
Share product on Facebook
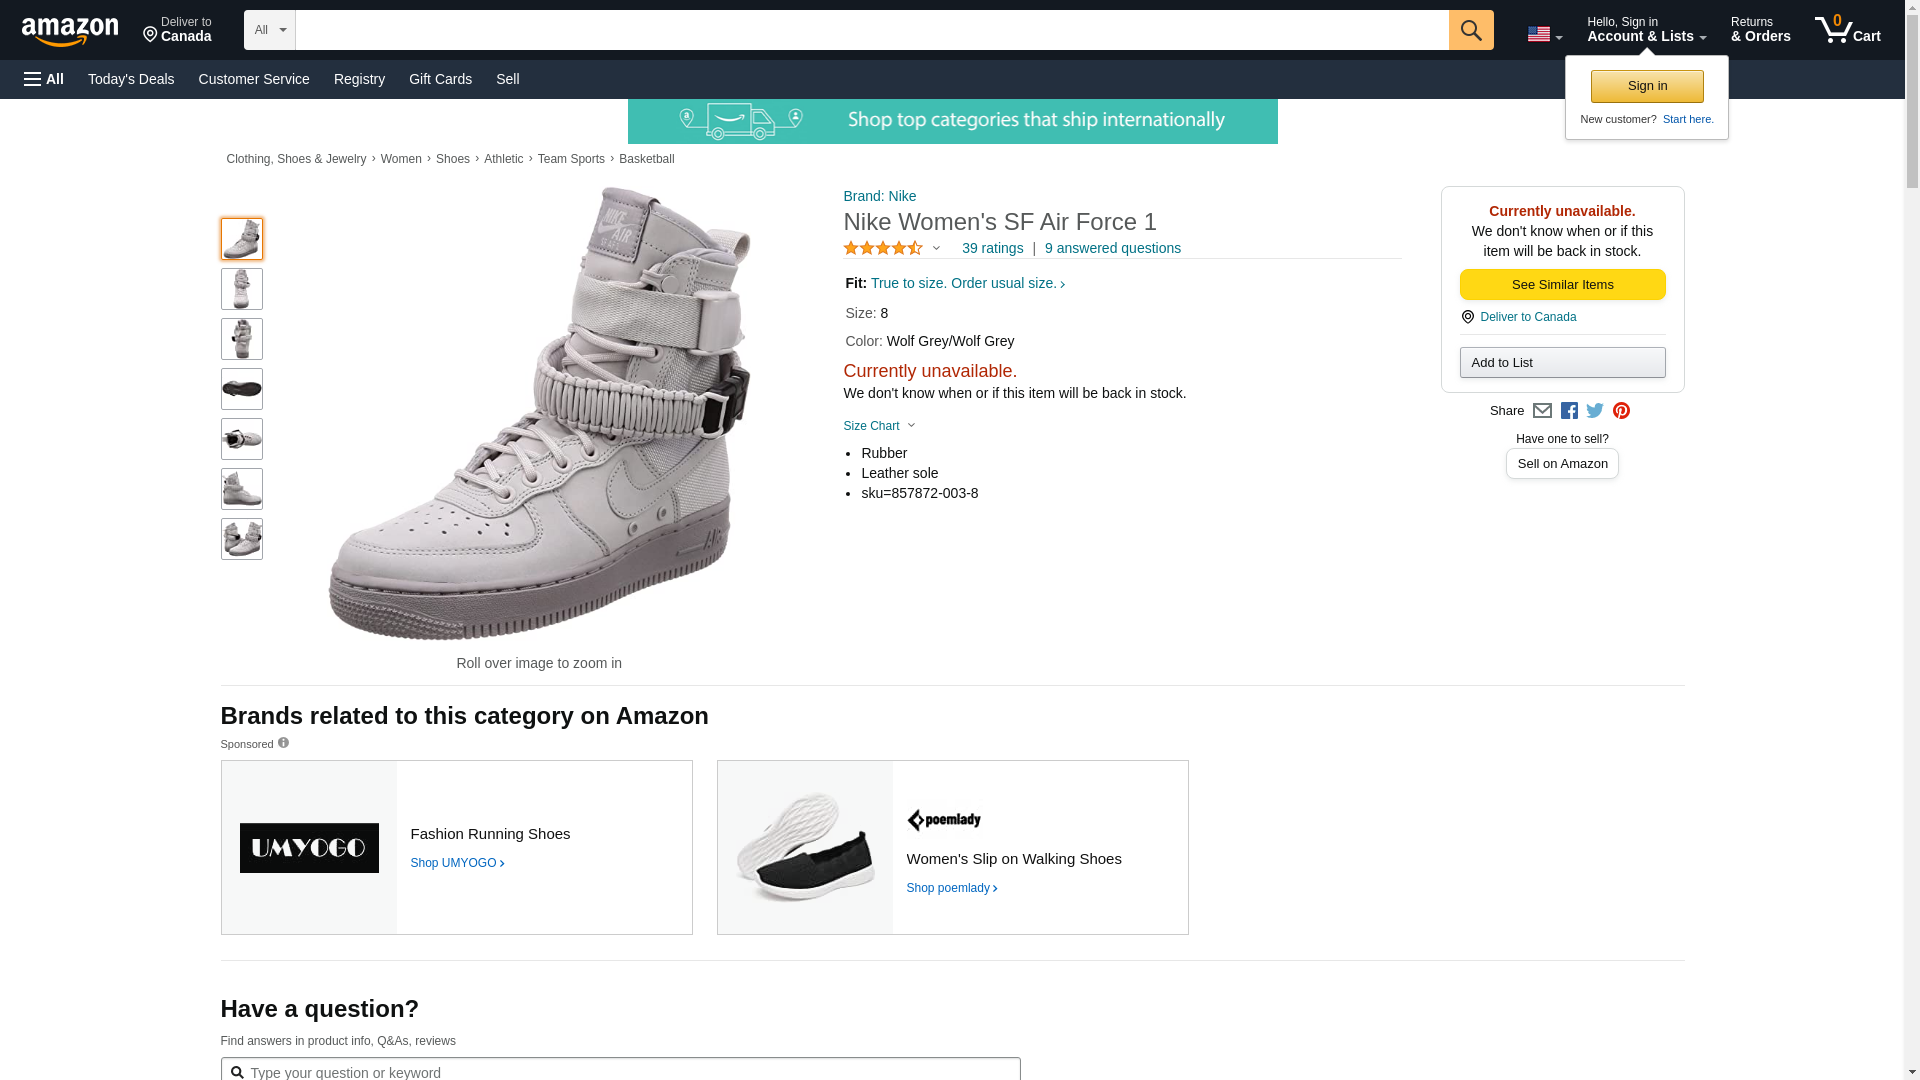(1569, 411)
